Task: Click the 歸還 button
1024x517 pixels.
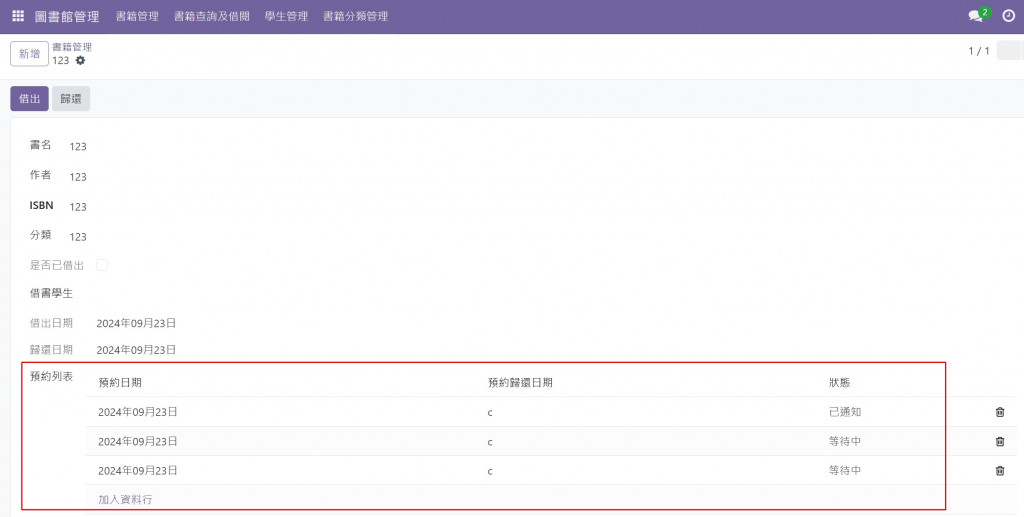Action: (x=71, y=99)
